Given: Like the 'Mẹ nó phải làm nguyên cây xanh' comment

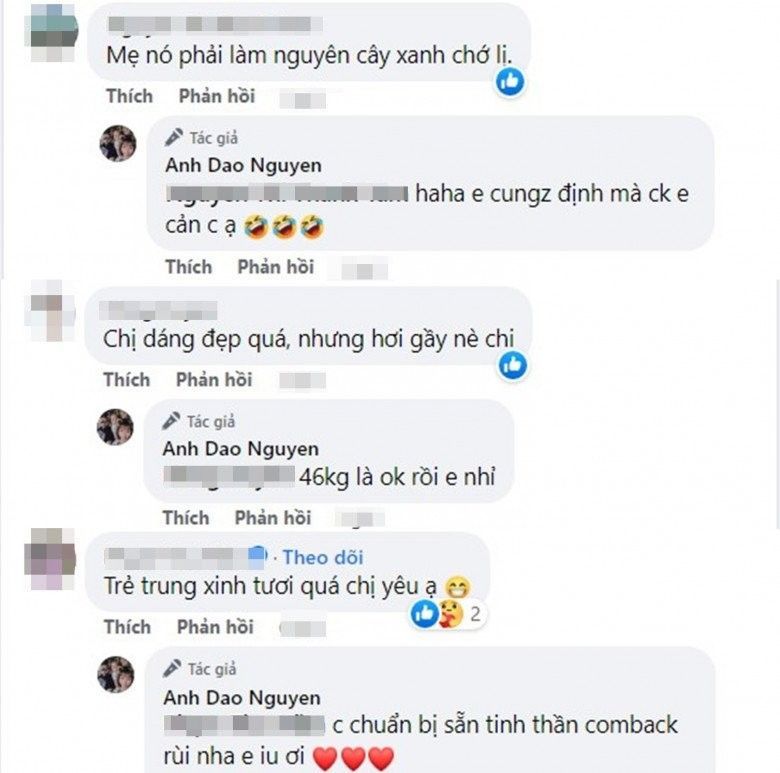Looking at the screenshot, I should point(129,96).
